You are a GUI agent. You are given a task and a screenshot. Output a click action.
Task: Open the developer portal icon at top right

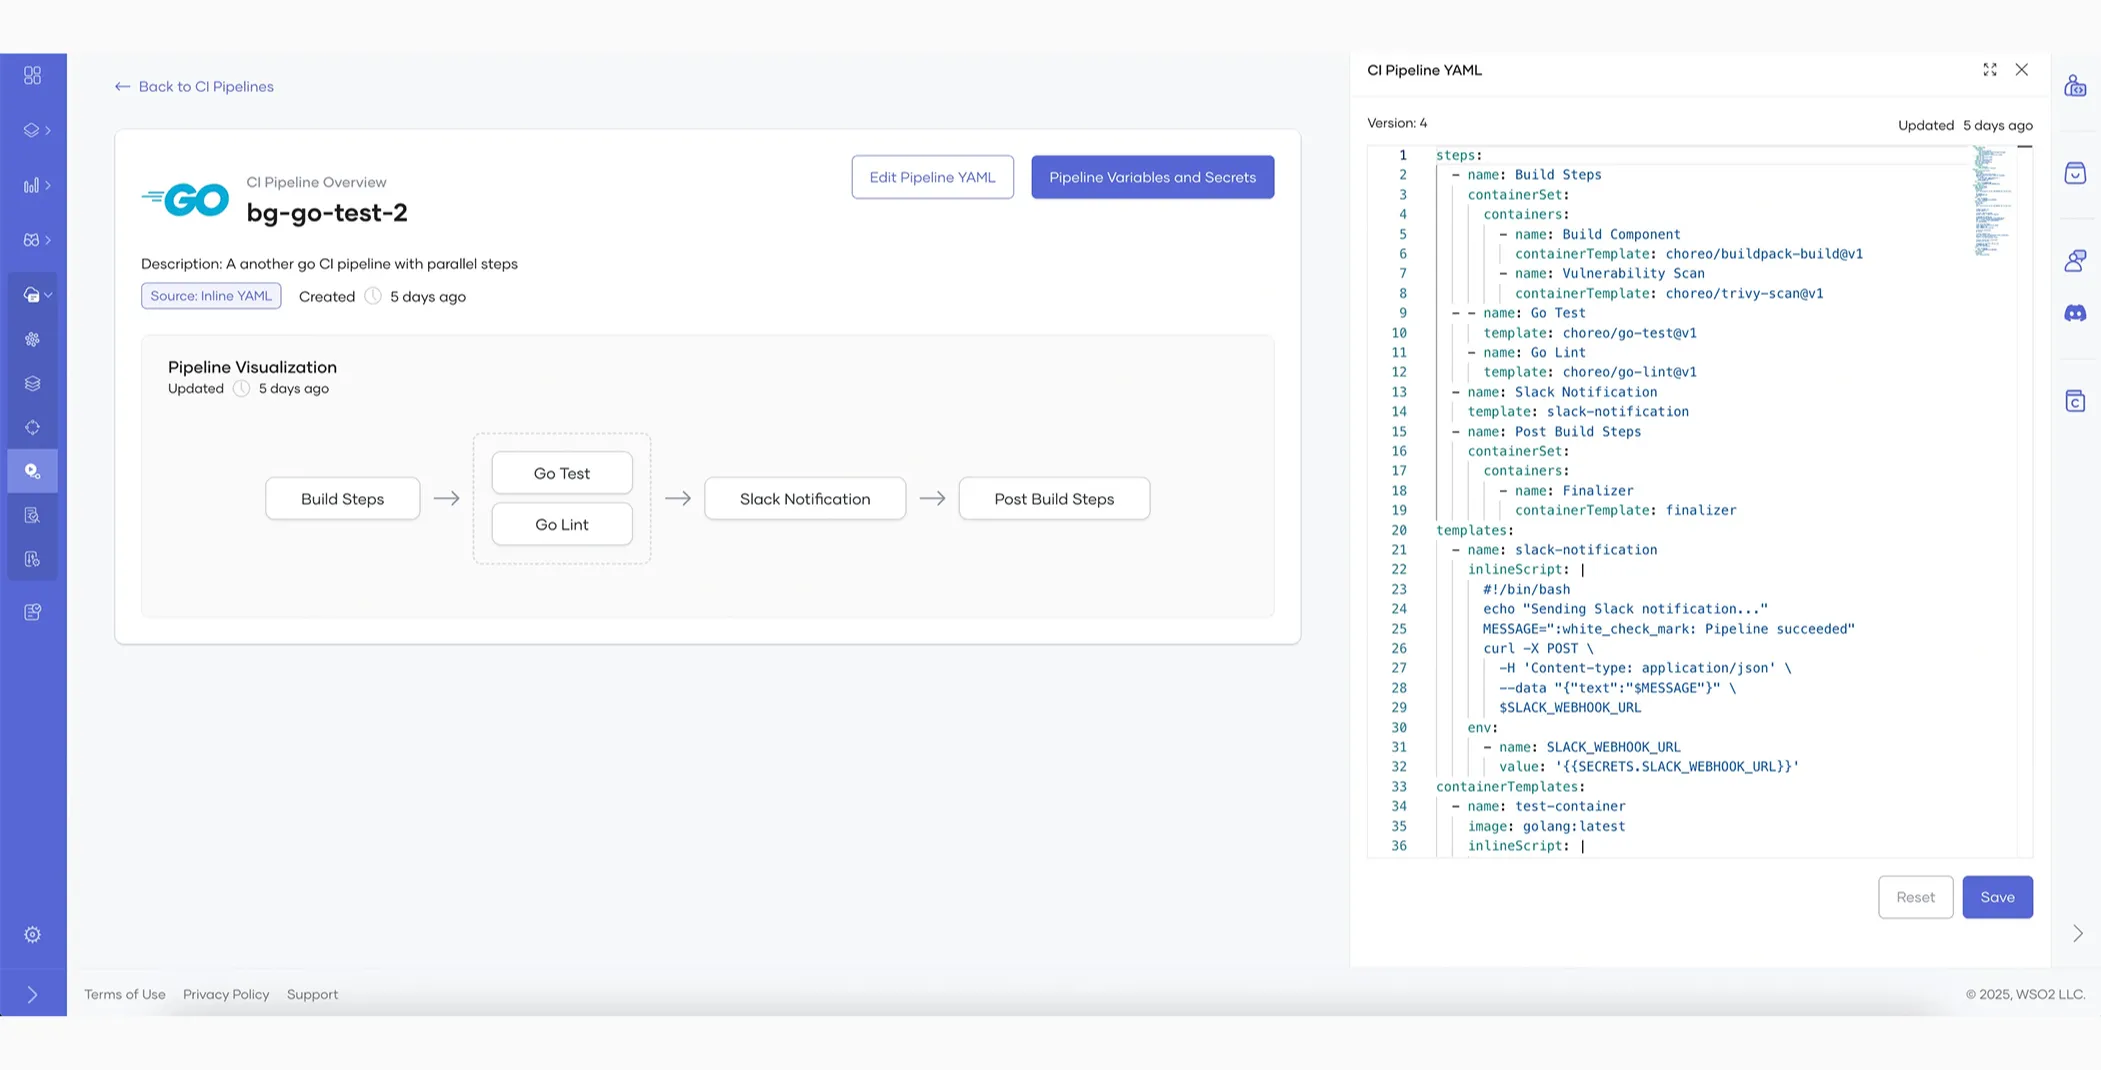pos(2075,86)
